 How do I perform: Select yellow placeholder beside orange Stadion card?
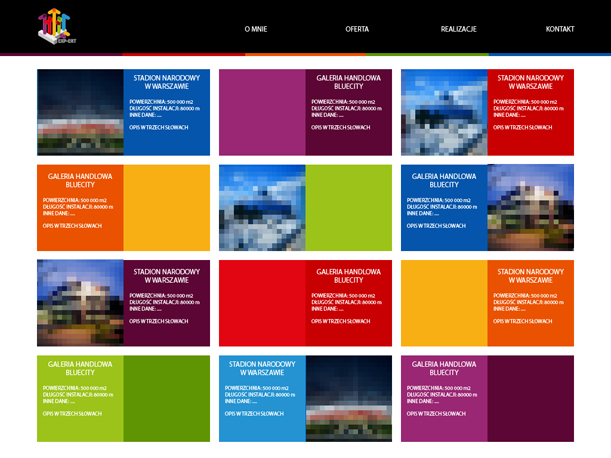coord(444,303)
